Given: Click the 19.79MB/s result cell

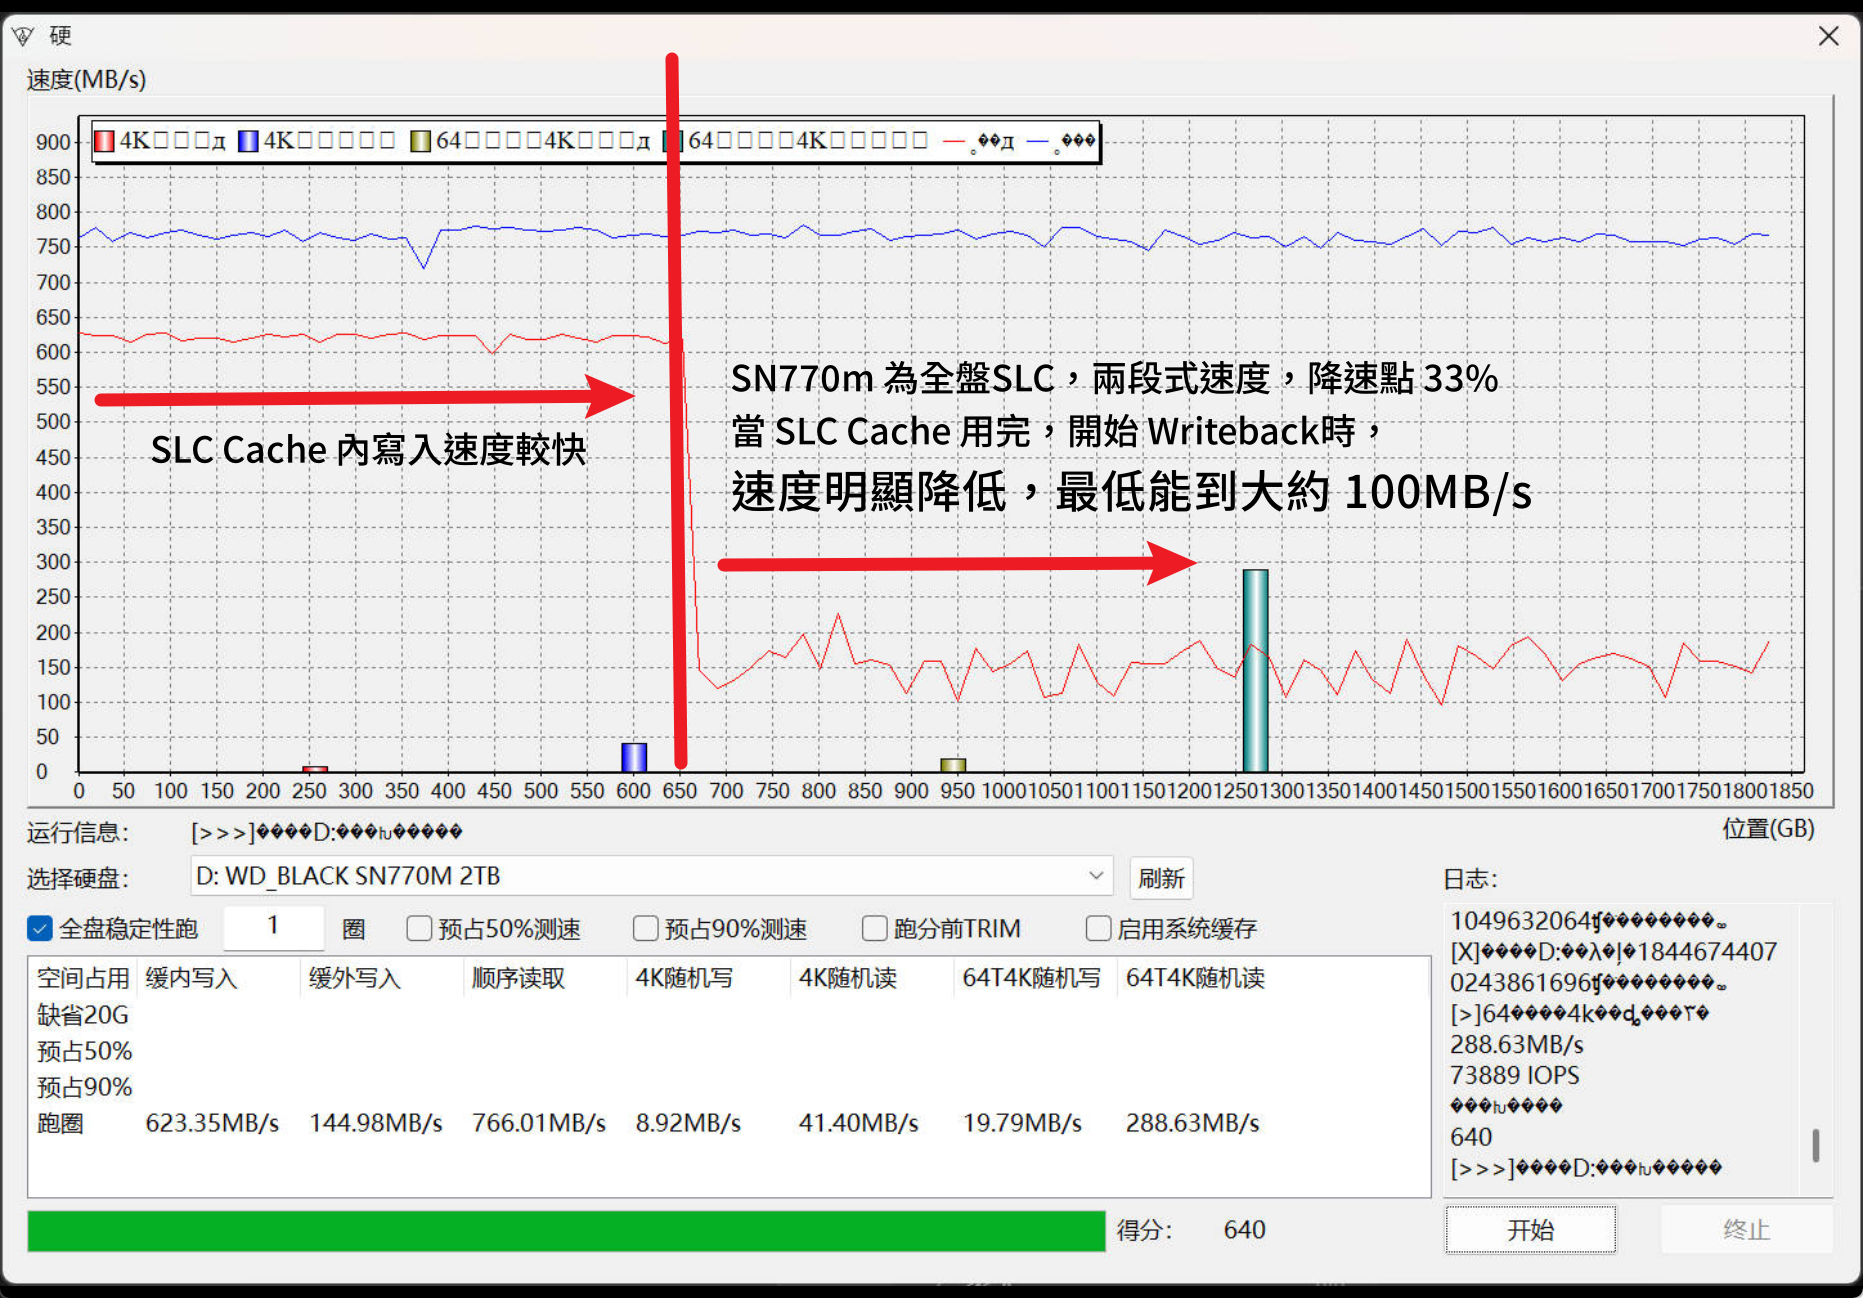Looking at the screenshot, I should 1022,1123.
